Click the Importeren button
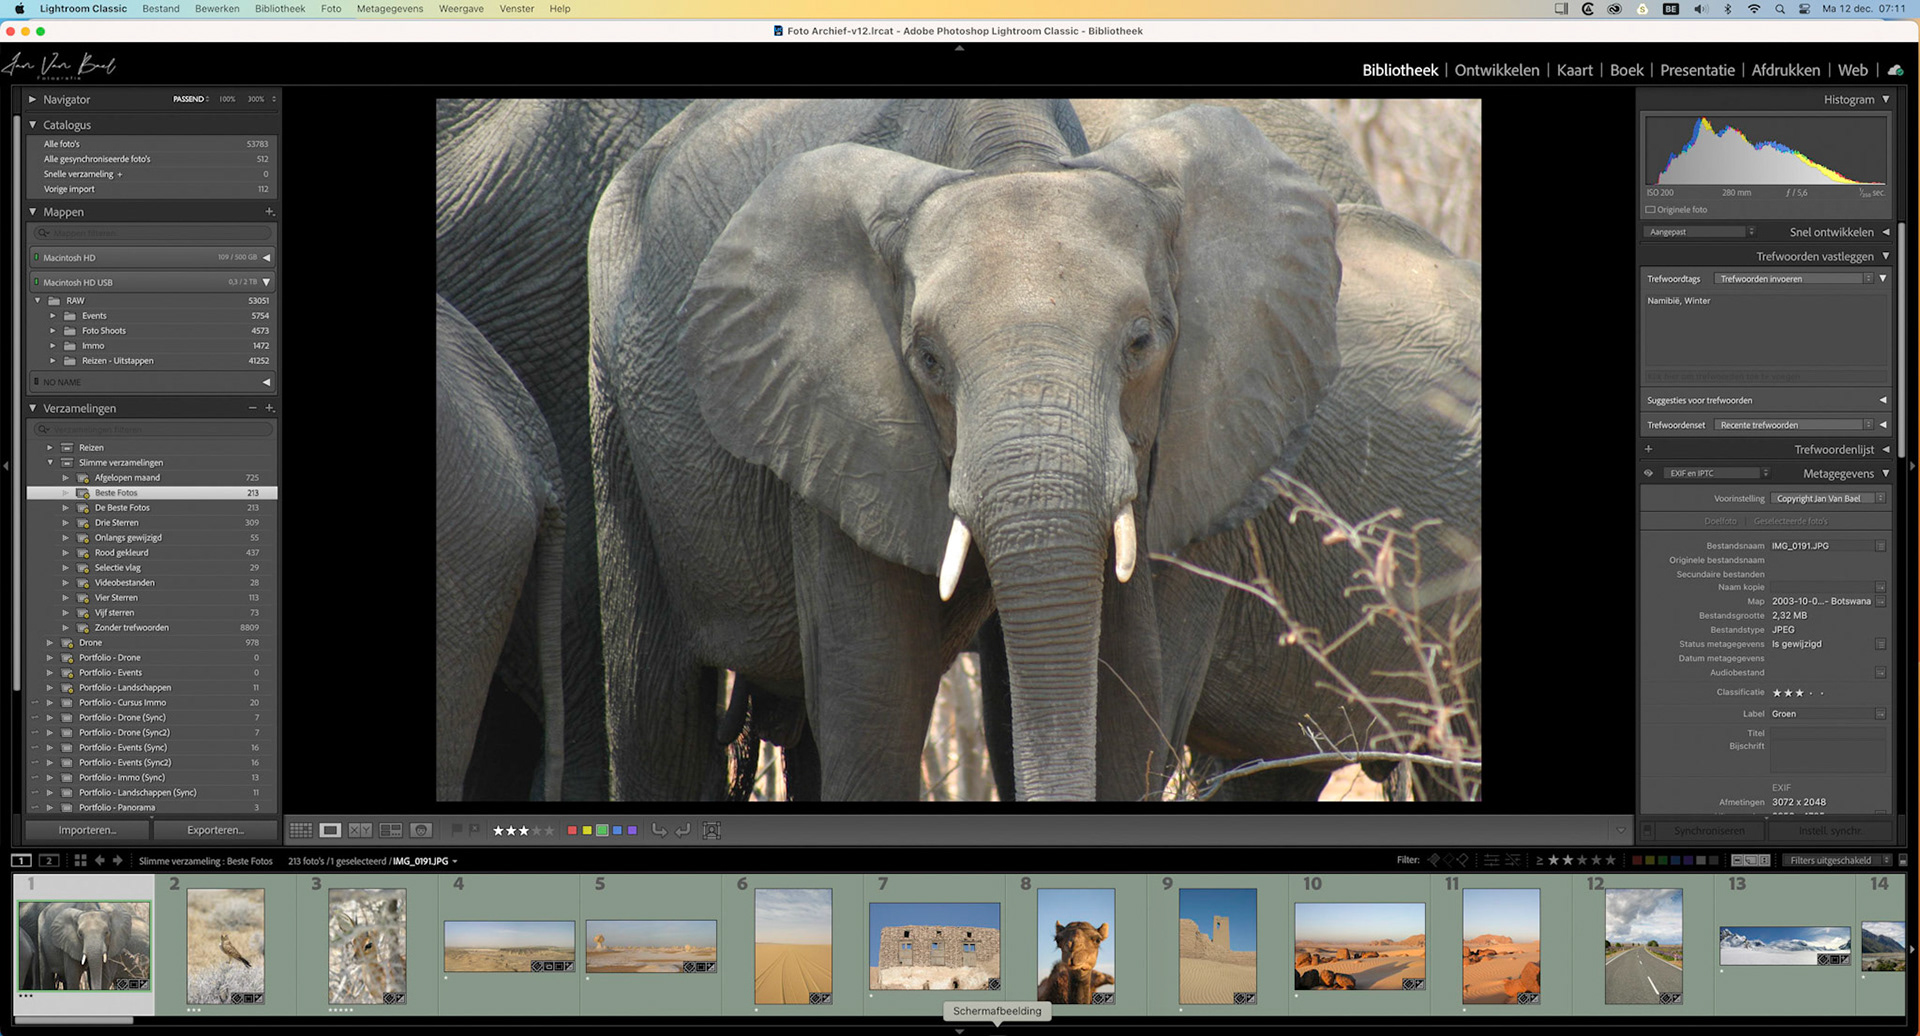The height and width of the screenshot is (1036, 1920). coord(87,830)
